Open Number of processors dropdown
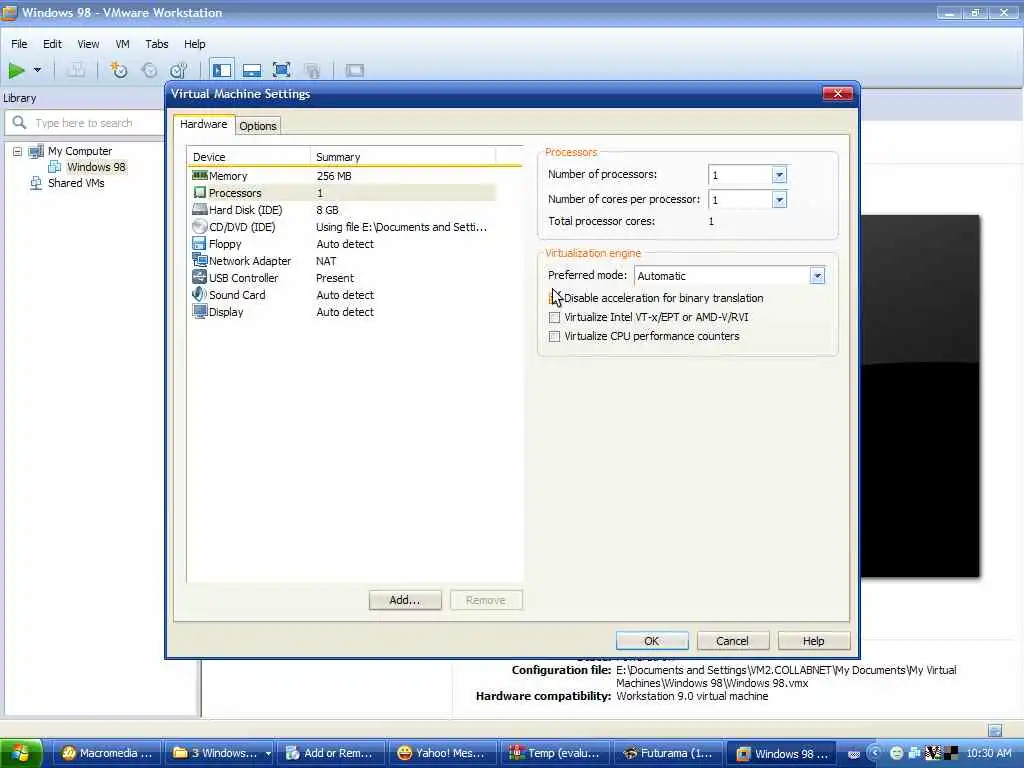1024x768 pixels. (779, 175)
